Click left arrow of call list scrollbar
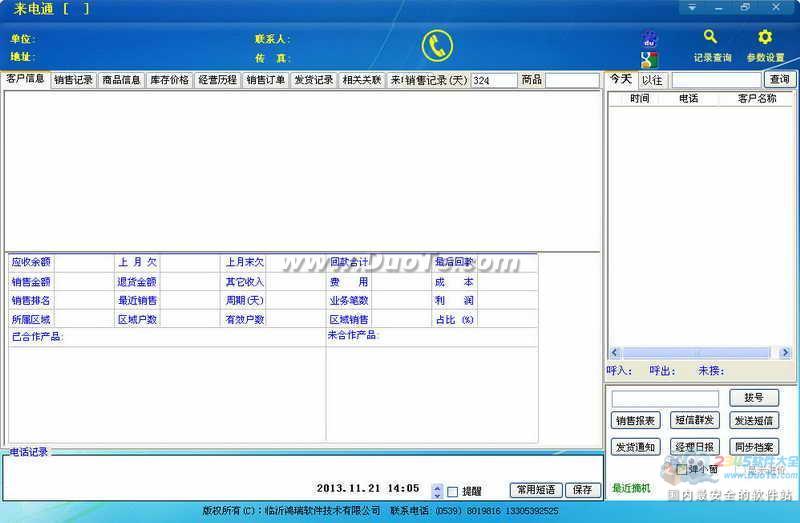 tap(615, 353)
